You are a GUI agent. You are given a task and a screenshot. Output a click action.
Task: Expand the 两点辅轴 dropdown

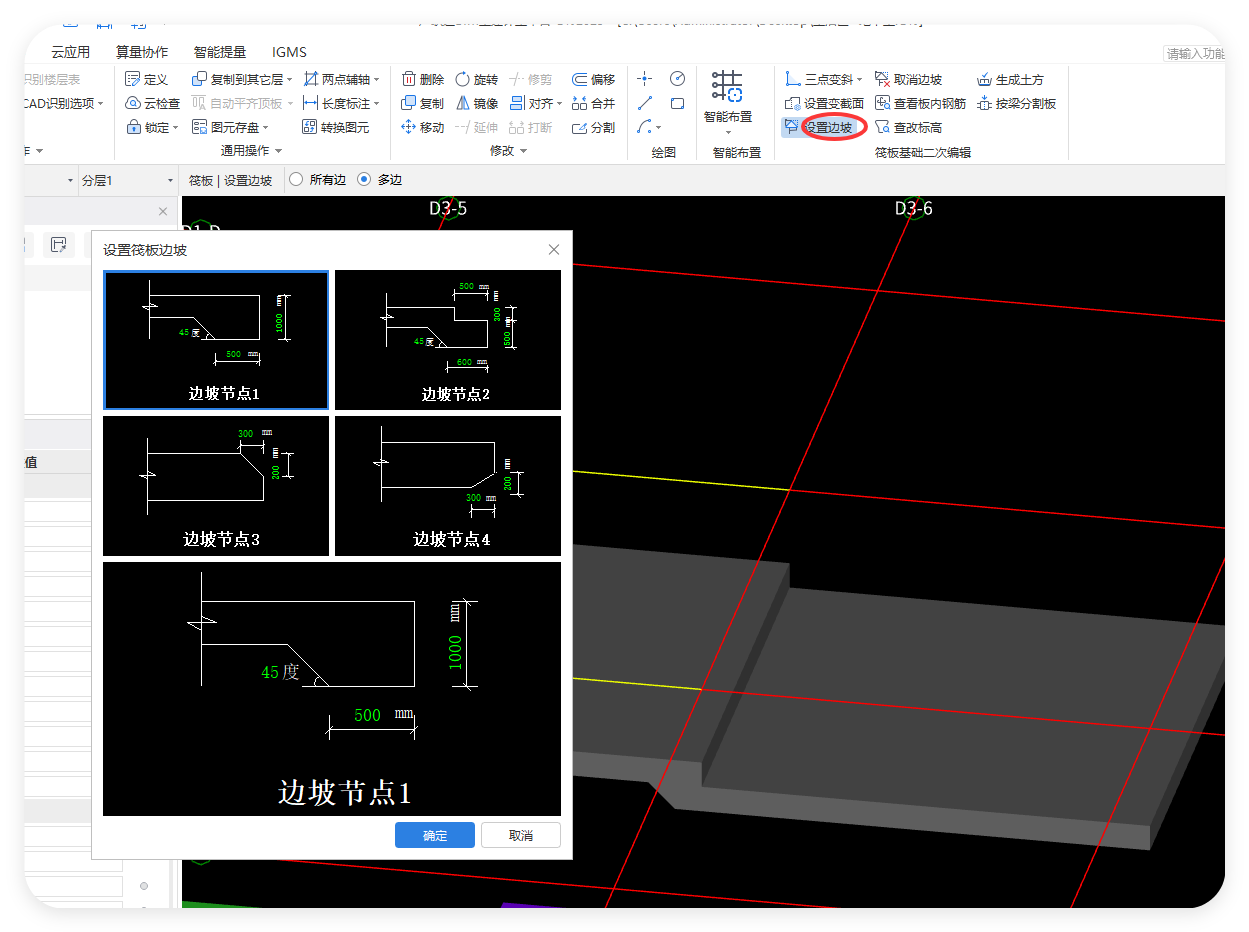coord(377,80)
